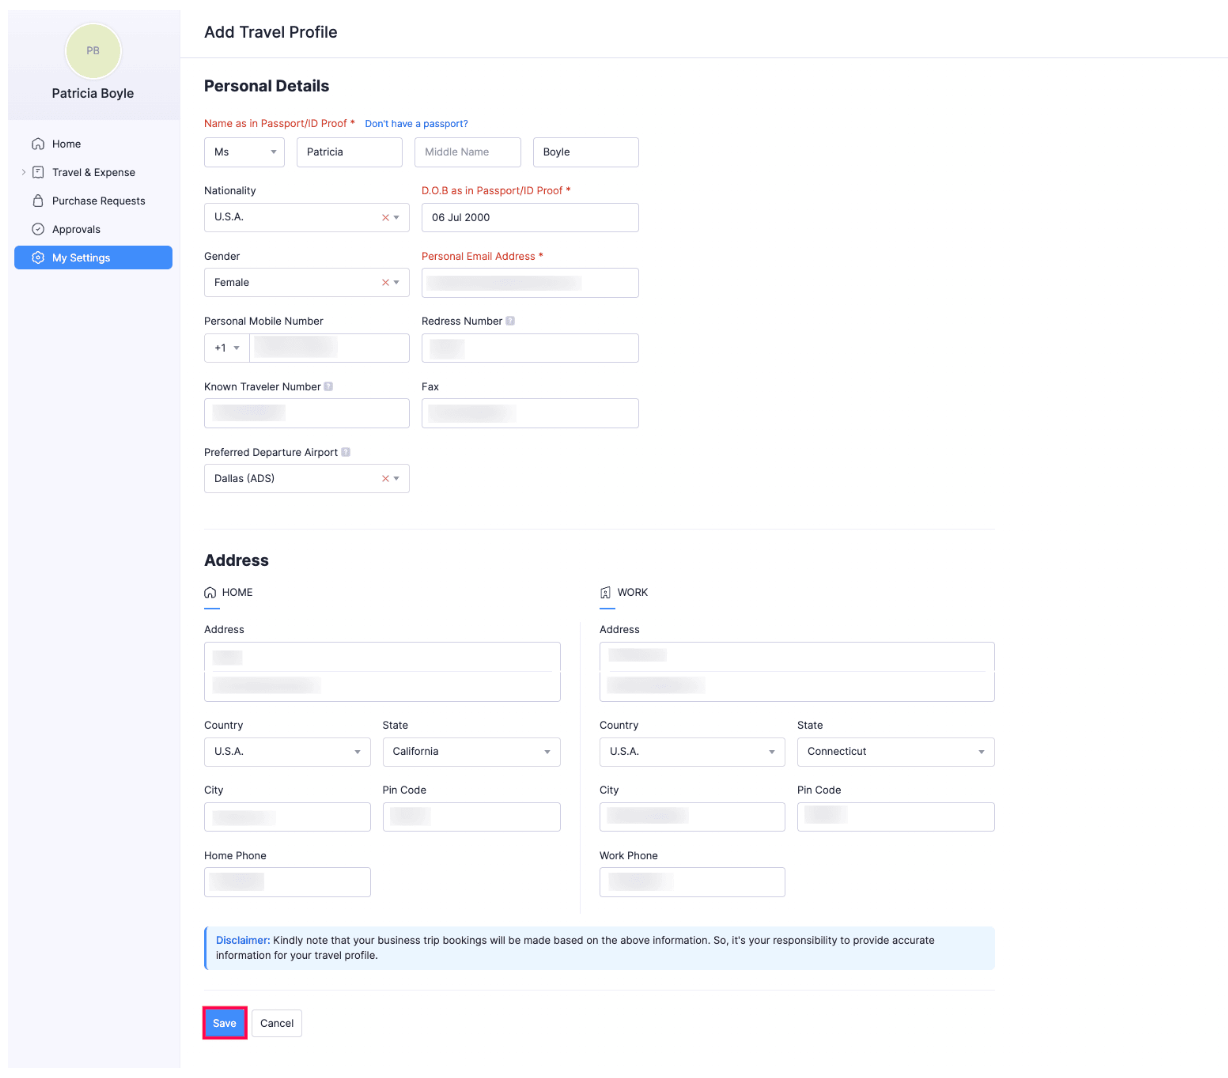Click the Redress Number info tooltip icon
The image size is (1228, 1078).
511,320
